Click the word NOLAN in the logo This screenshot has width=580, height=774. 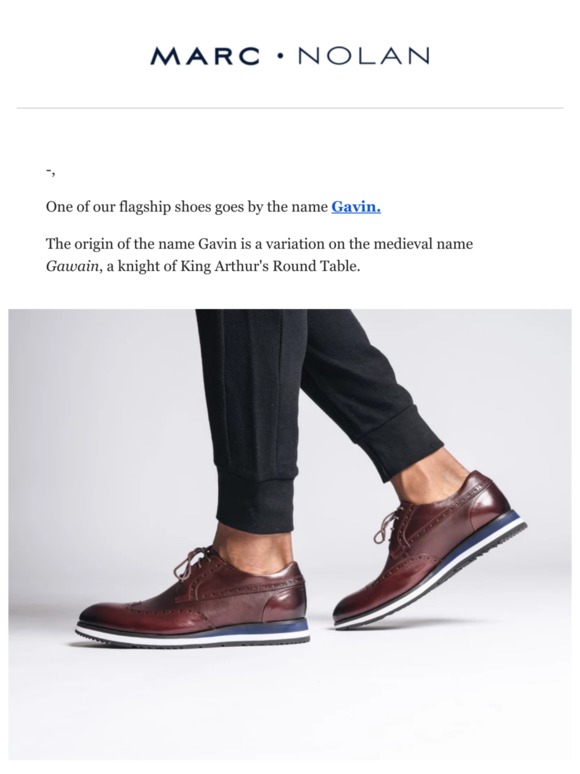(x=364, y=56)
